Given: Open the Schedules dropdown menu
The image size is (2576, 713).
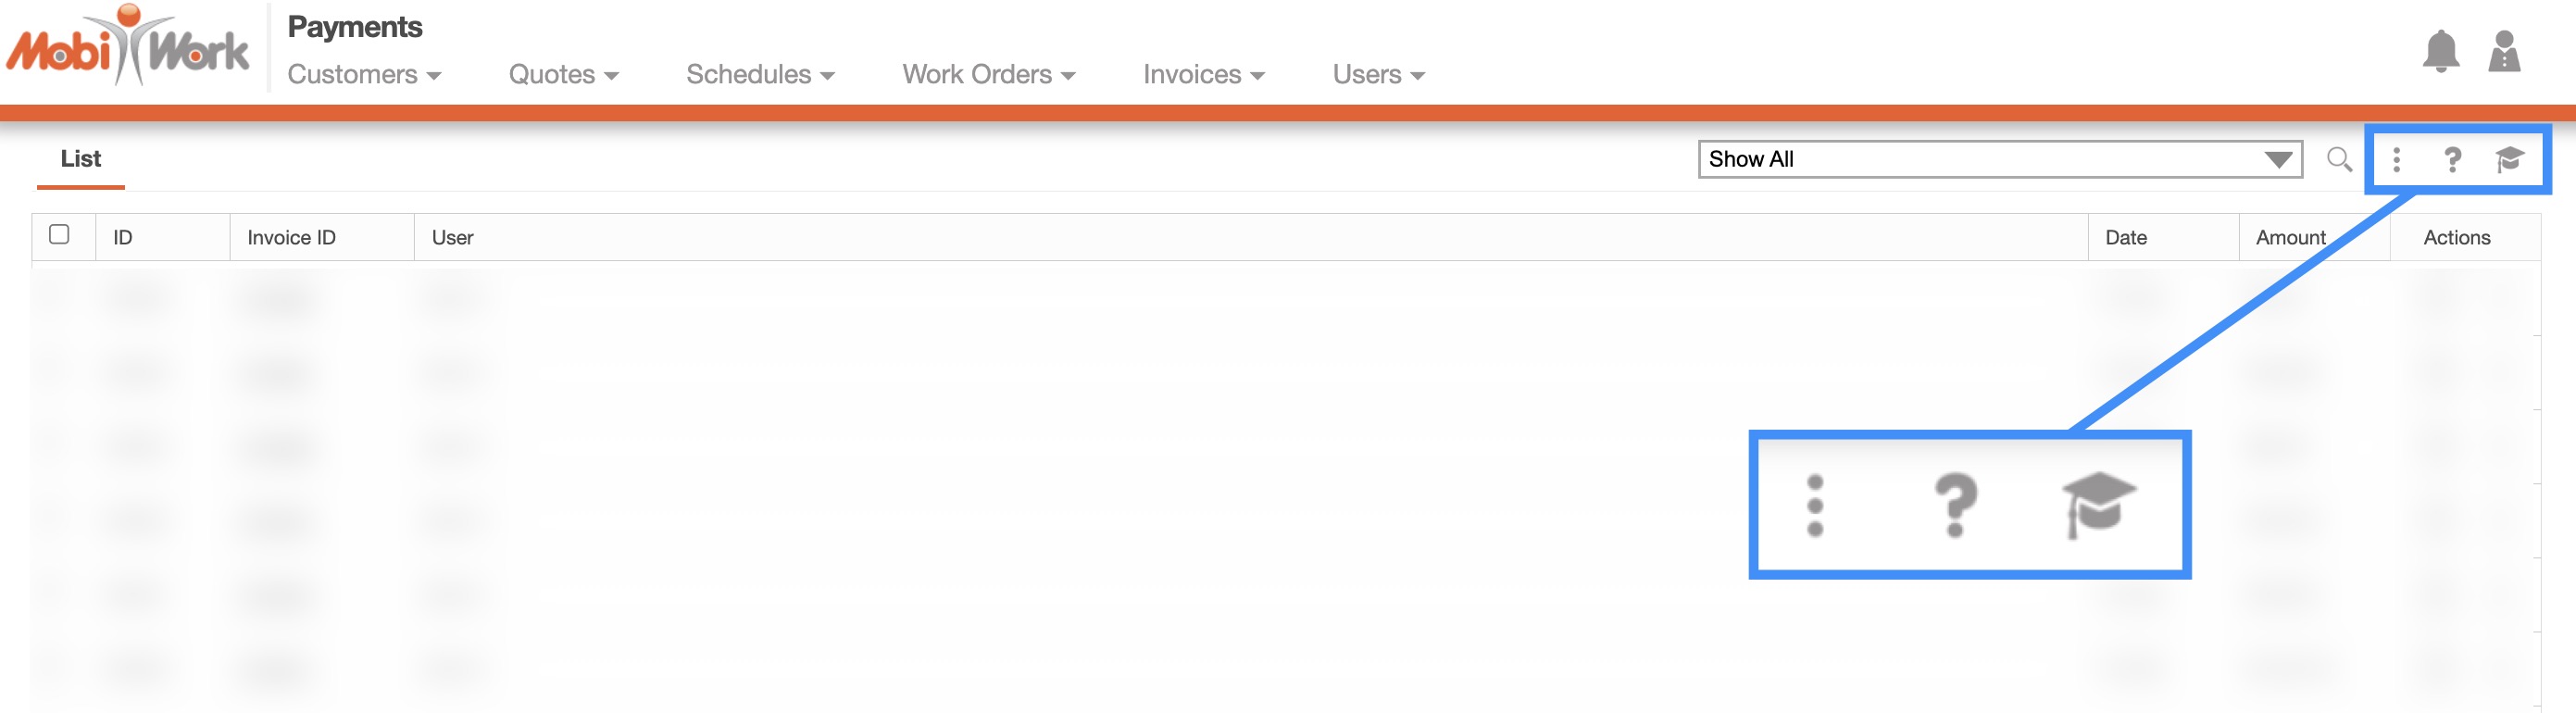Looking at the screenshot, I should coord(760,75).
